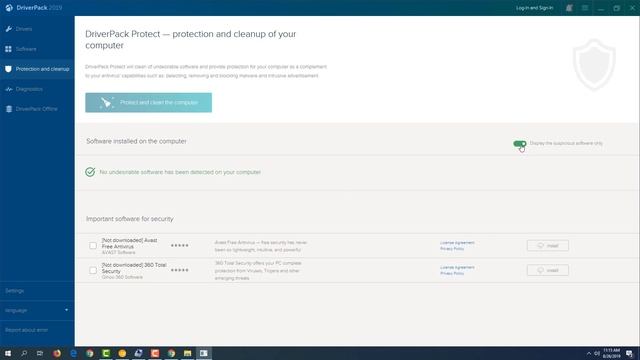Click Install button for Avast Free Antivirus
The height and width of the screenshot is (360, 640).
[x=548, y=245]
